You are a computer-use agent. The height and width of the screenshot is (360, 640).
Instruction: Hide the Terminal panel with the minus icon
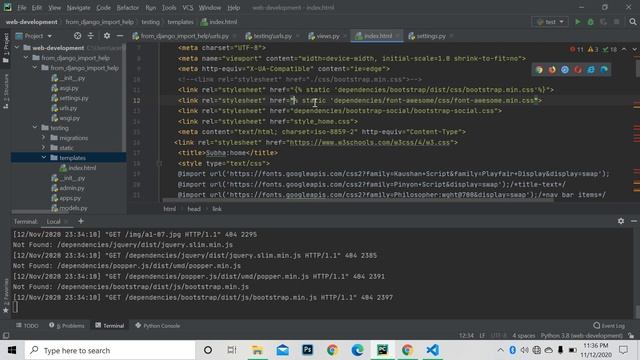coord(633,221)
